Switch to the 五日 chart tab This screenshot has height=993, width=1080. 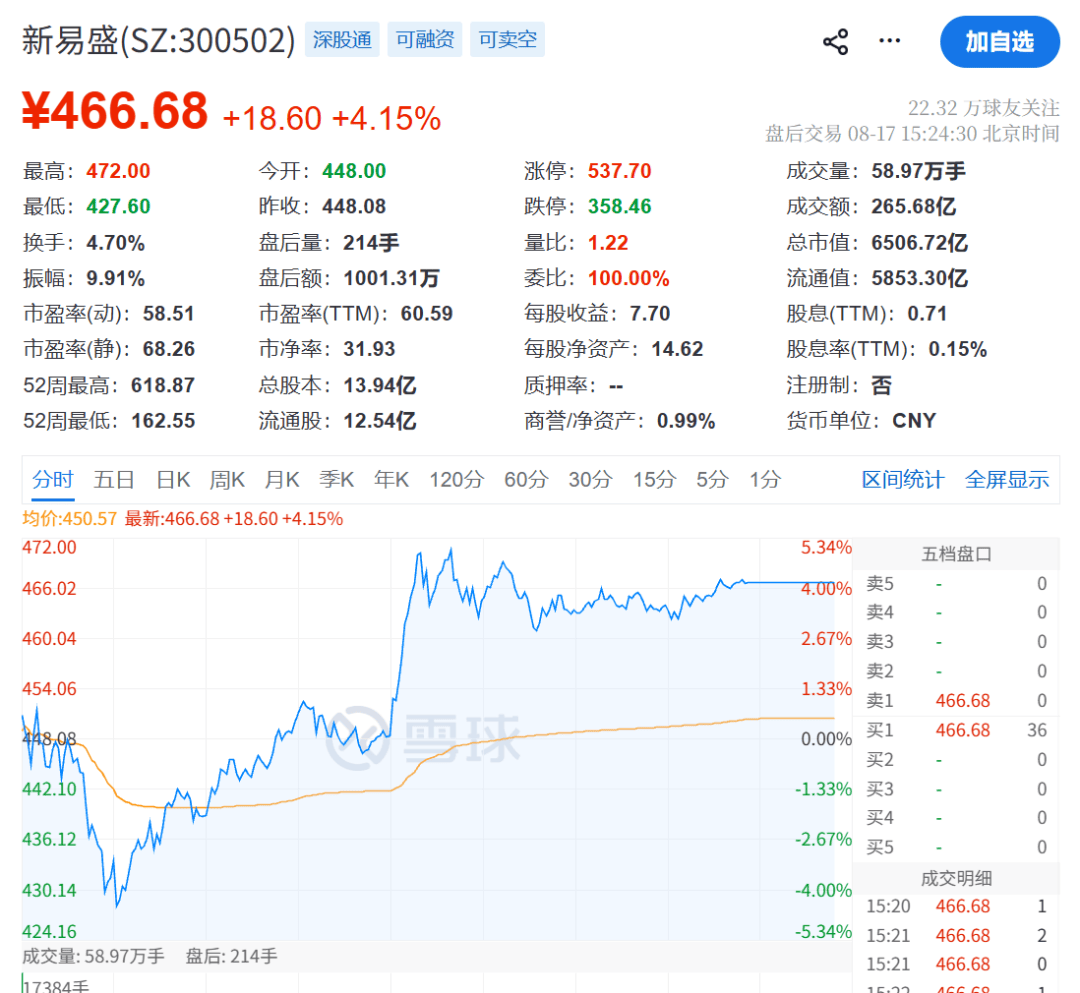[x=114, y=479]
